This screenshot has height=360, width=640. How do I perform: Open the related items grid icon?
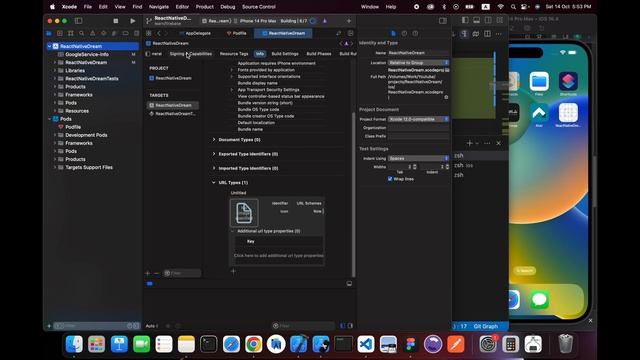point(149,33)
